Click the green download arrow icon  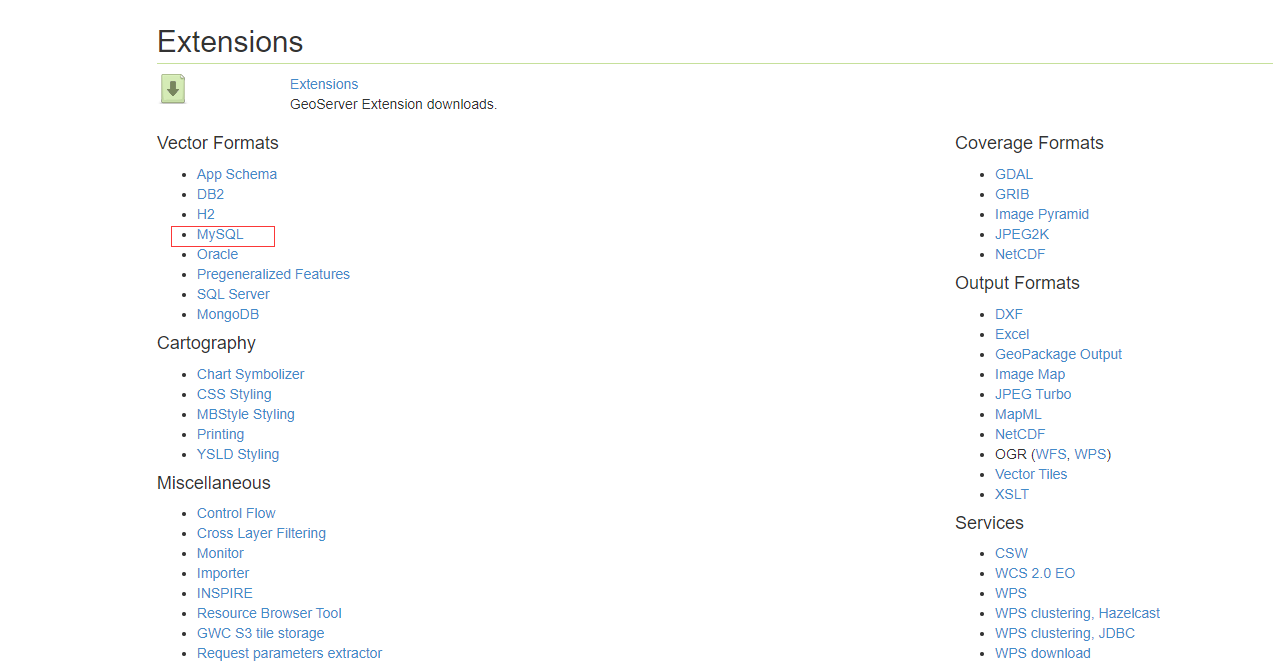click(173, 89)
